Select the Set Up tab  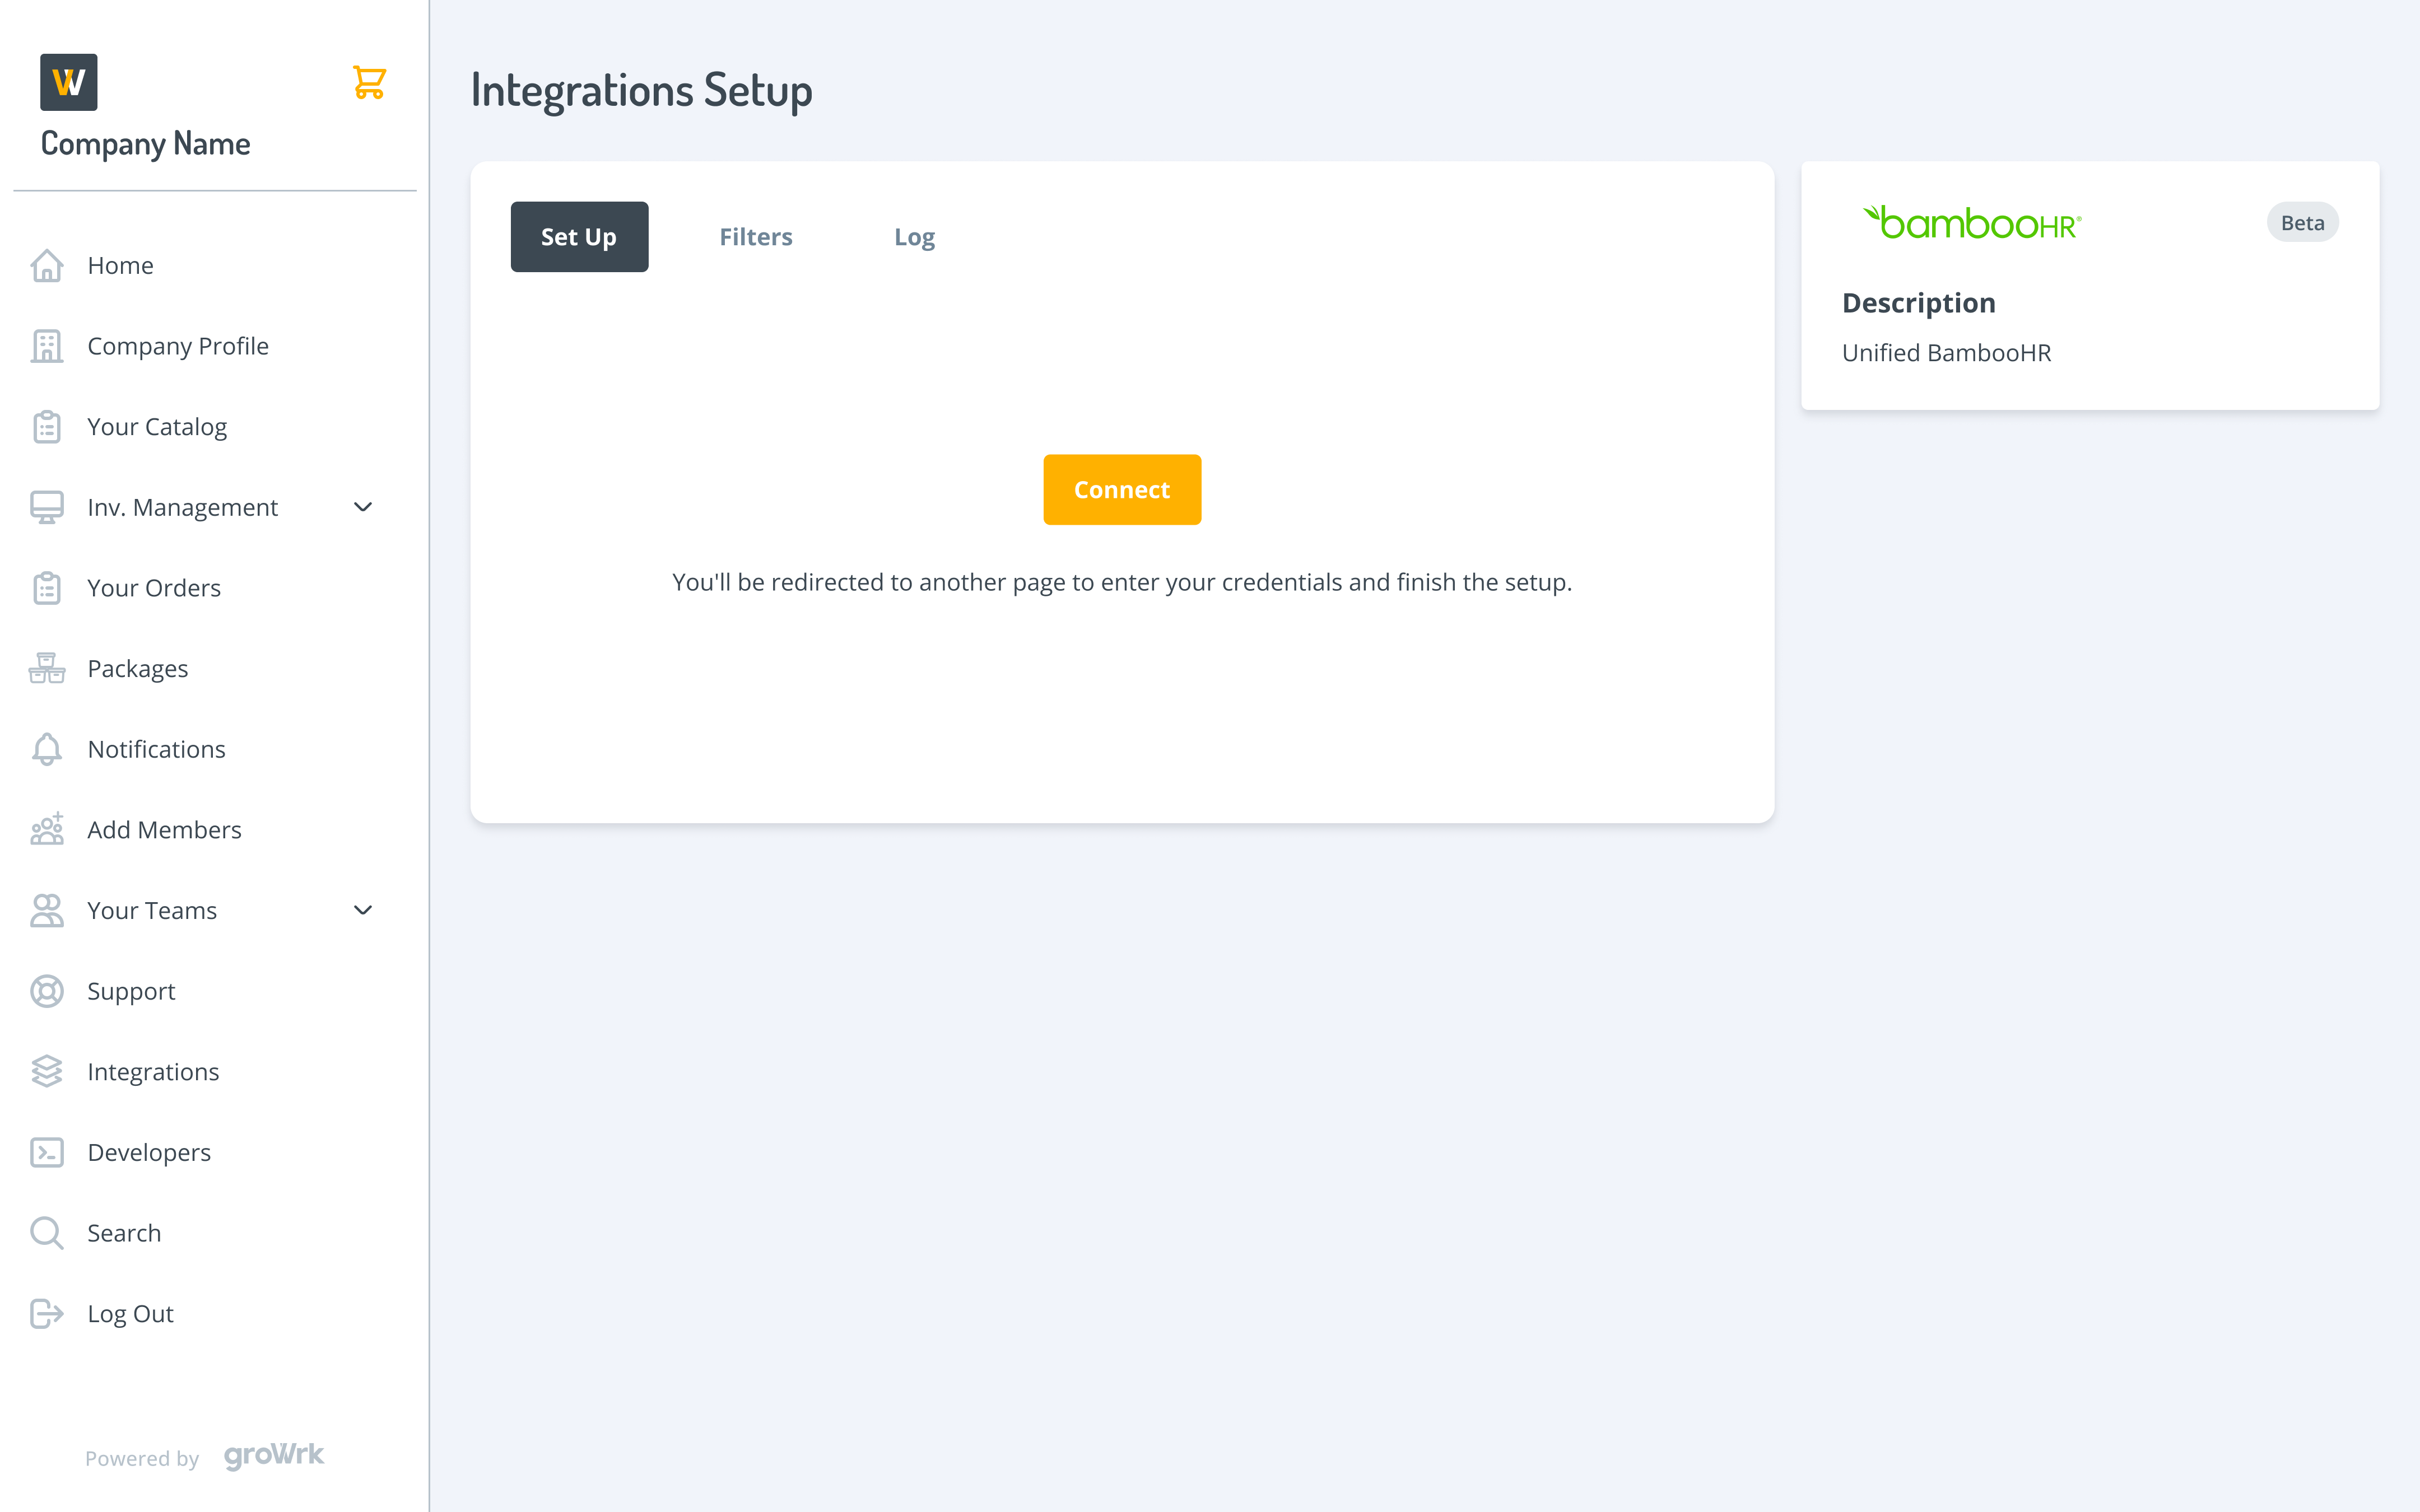[579, 237]
